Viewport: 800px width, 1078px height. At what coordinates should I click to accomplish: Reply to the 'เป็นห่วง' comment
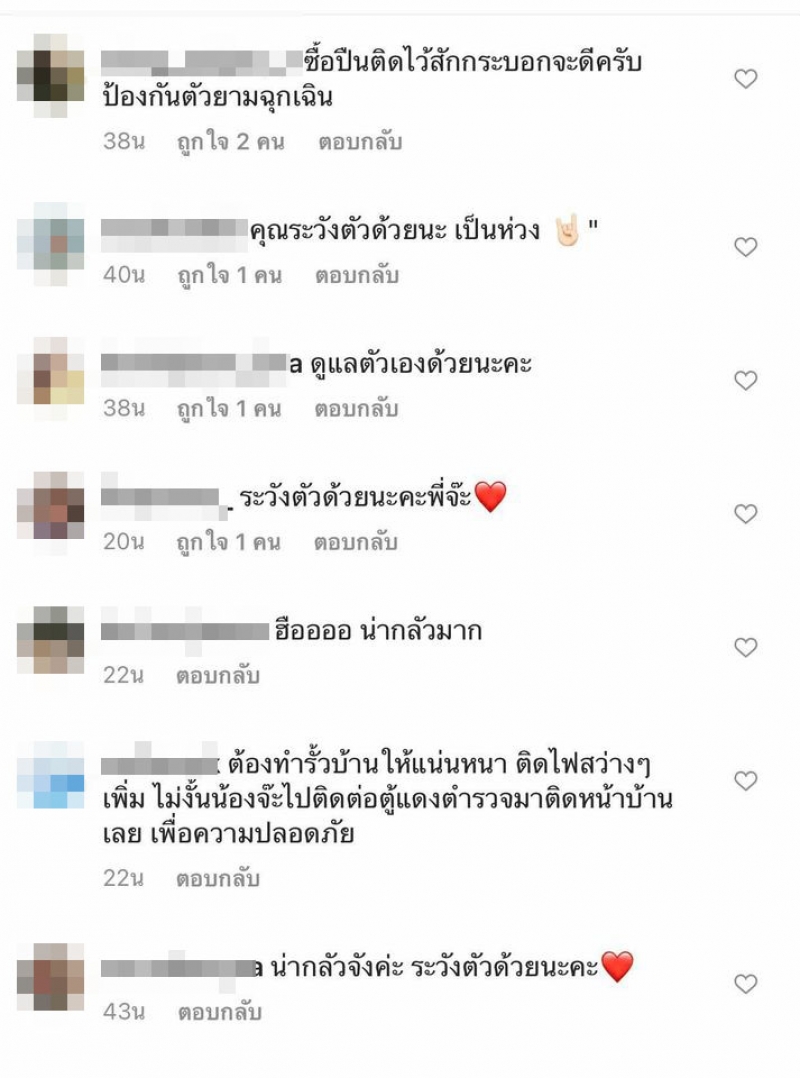357,276
